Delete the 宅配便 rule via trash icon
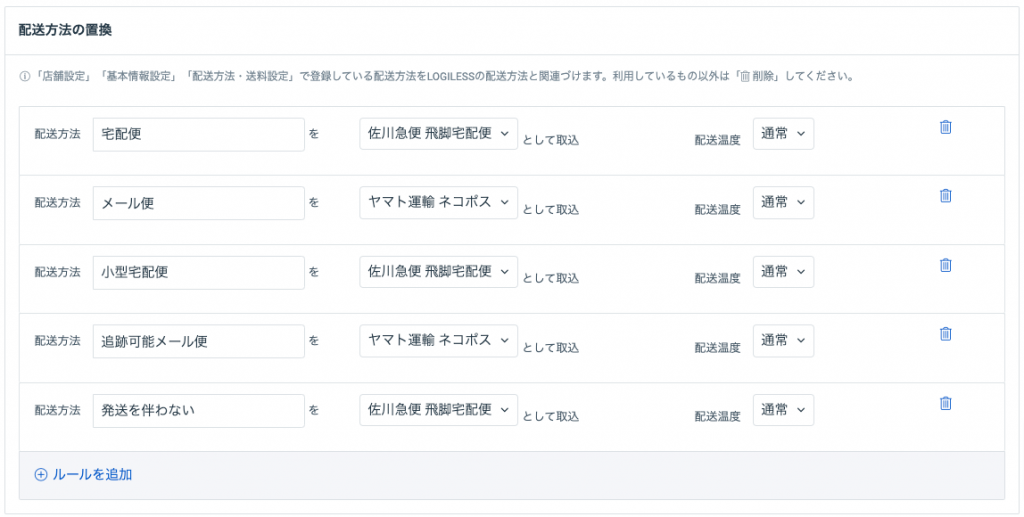This screenshot has width=1024, height=517. tap(945, 127)
